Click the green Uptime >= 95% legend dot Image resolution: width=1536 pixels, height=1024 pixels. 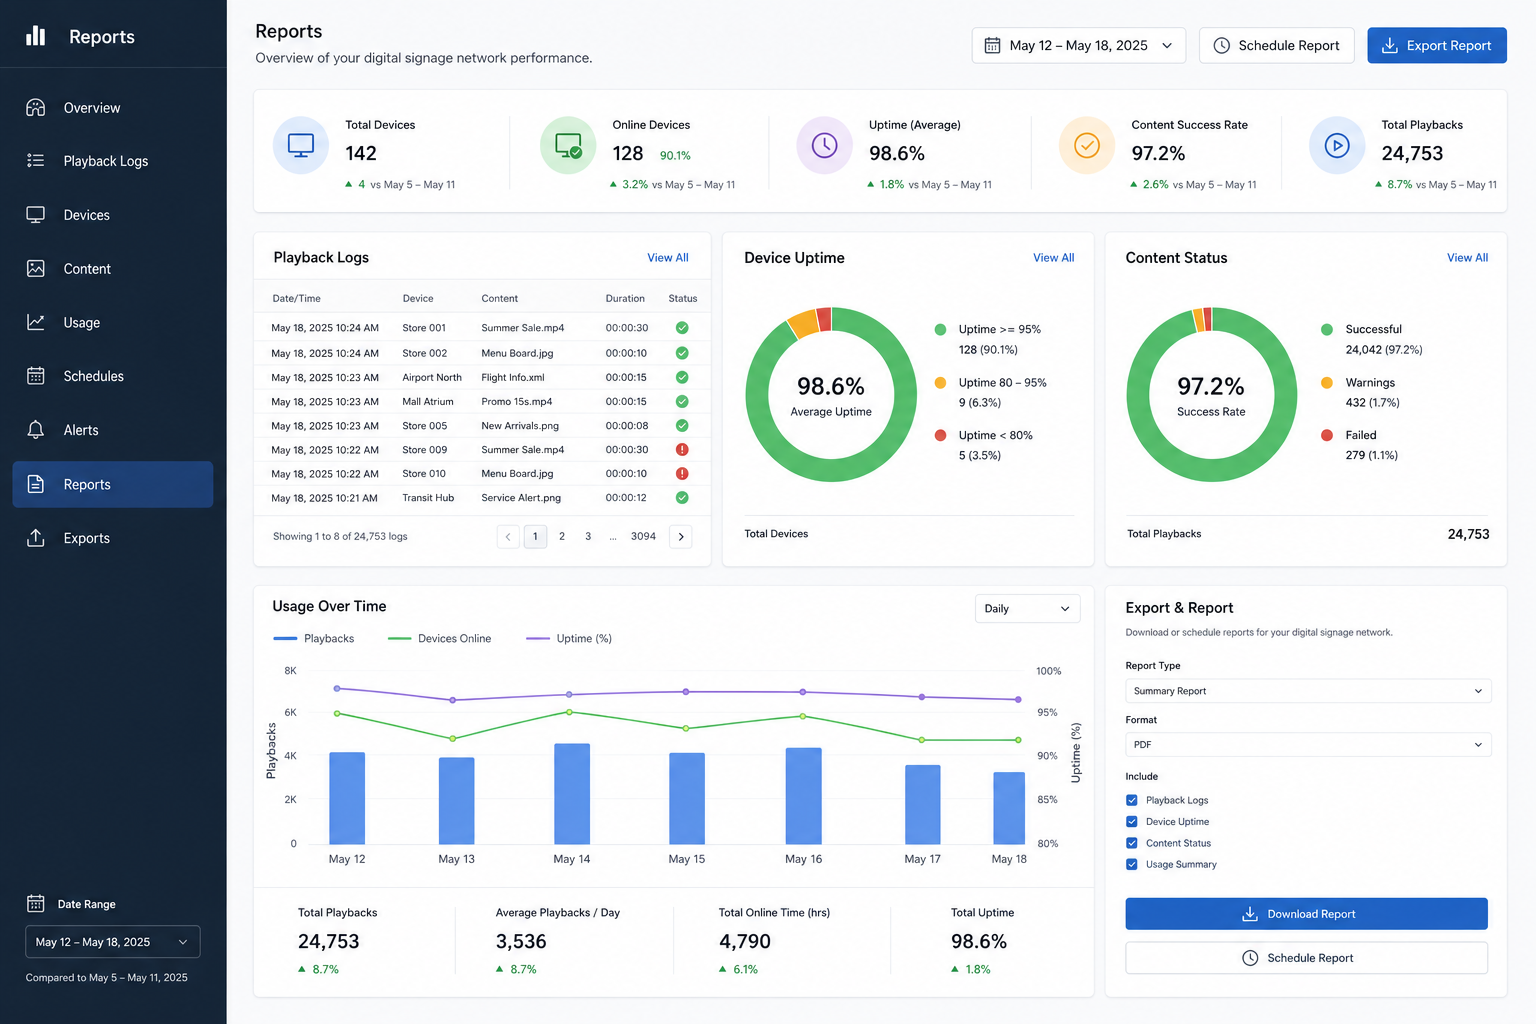[940, 329]
